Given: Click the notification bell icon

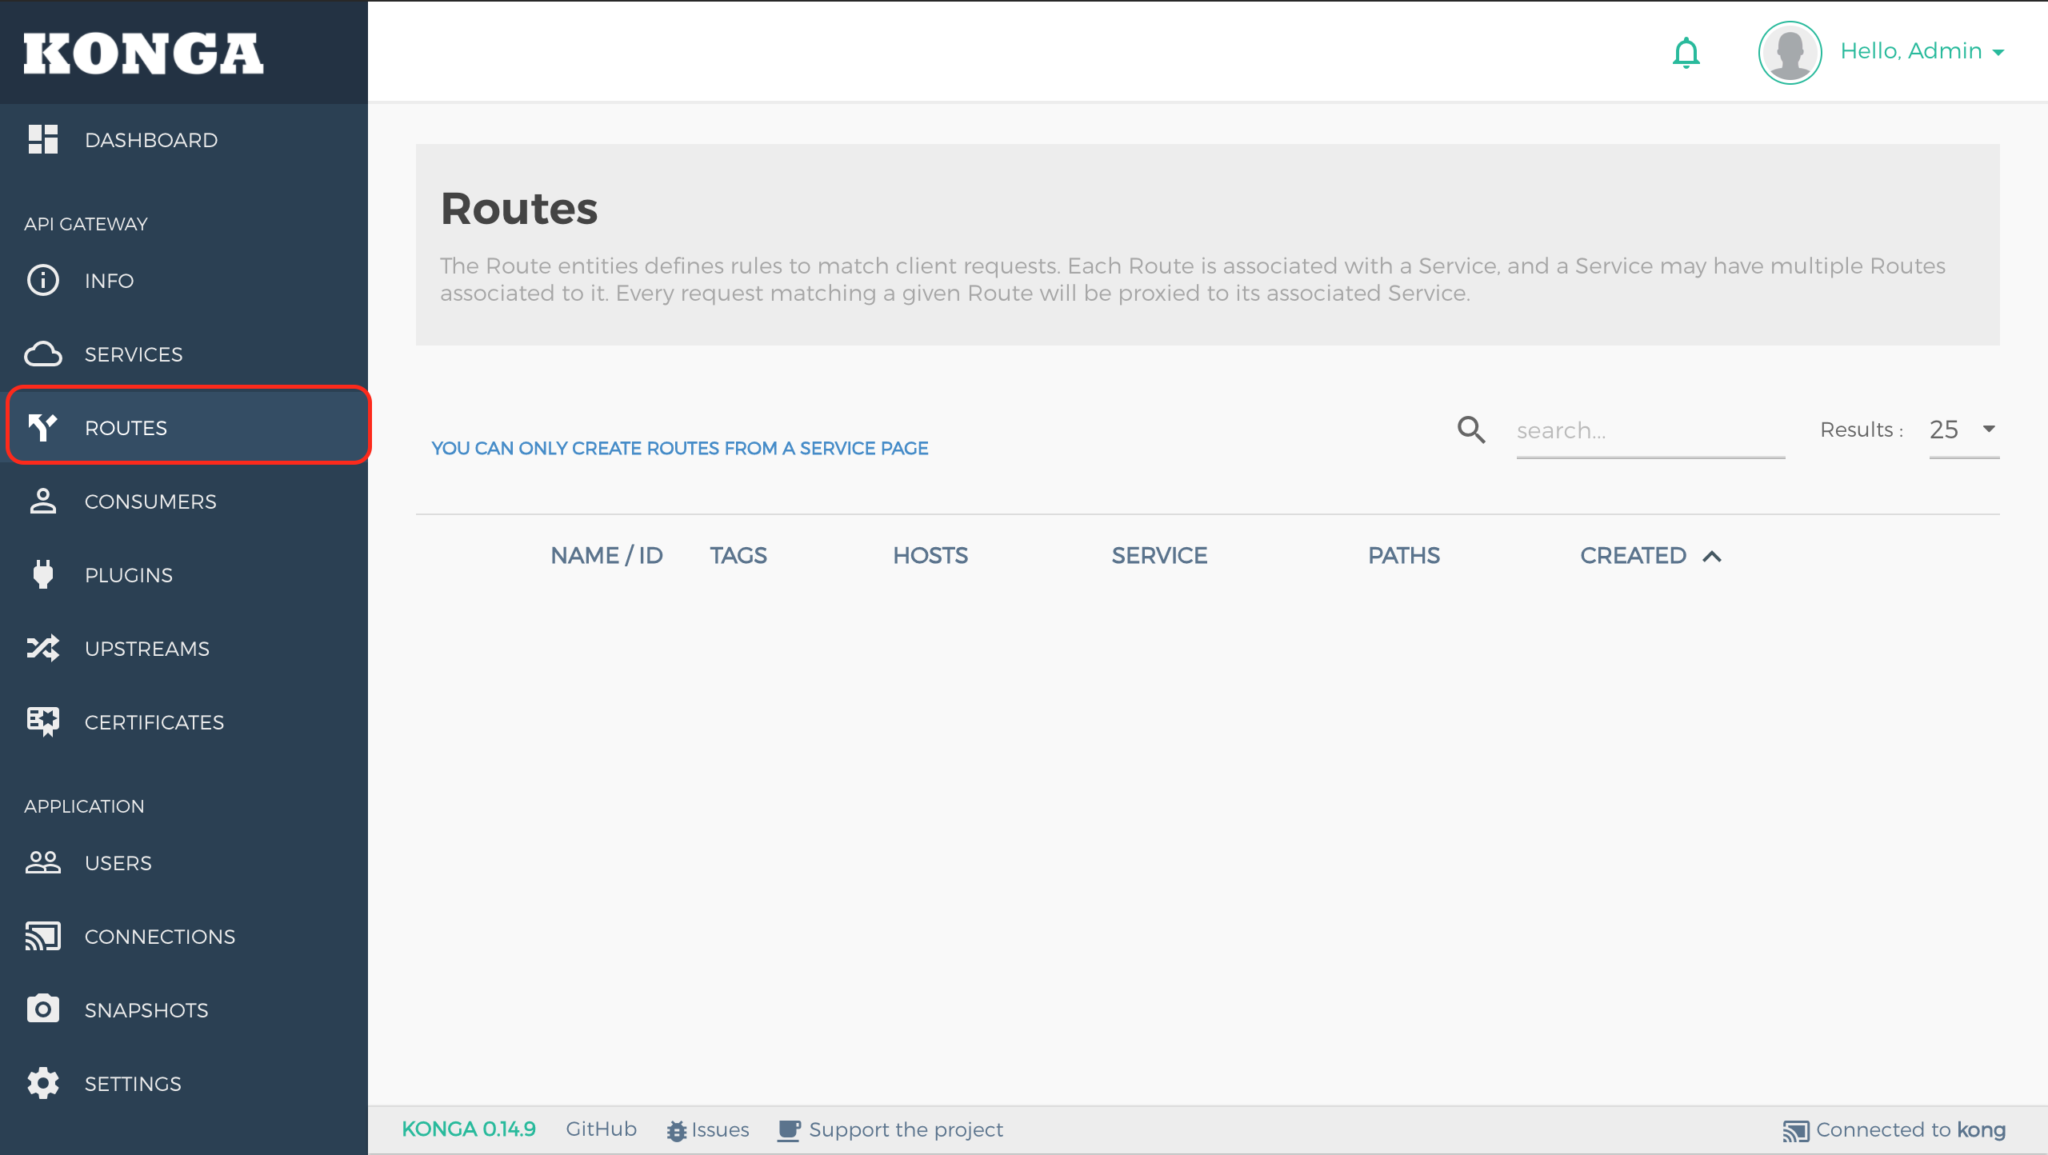Looking at the screenshot, I should point(1687,52).
